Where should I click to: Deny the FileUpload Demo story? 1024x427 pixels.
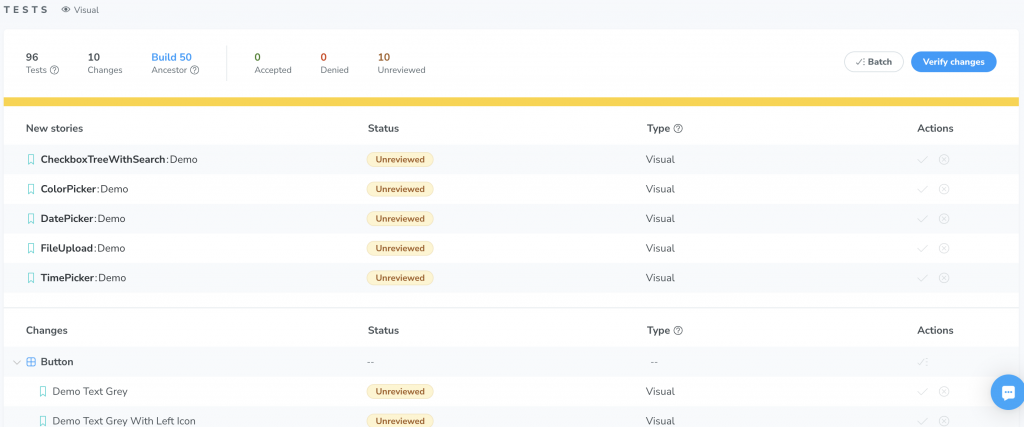[x=944, y=248]
